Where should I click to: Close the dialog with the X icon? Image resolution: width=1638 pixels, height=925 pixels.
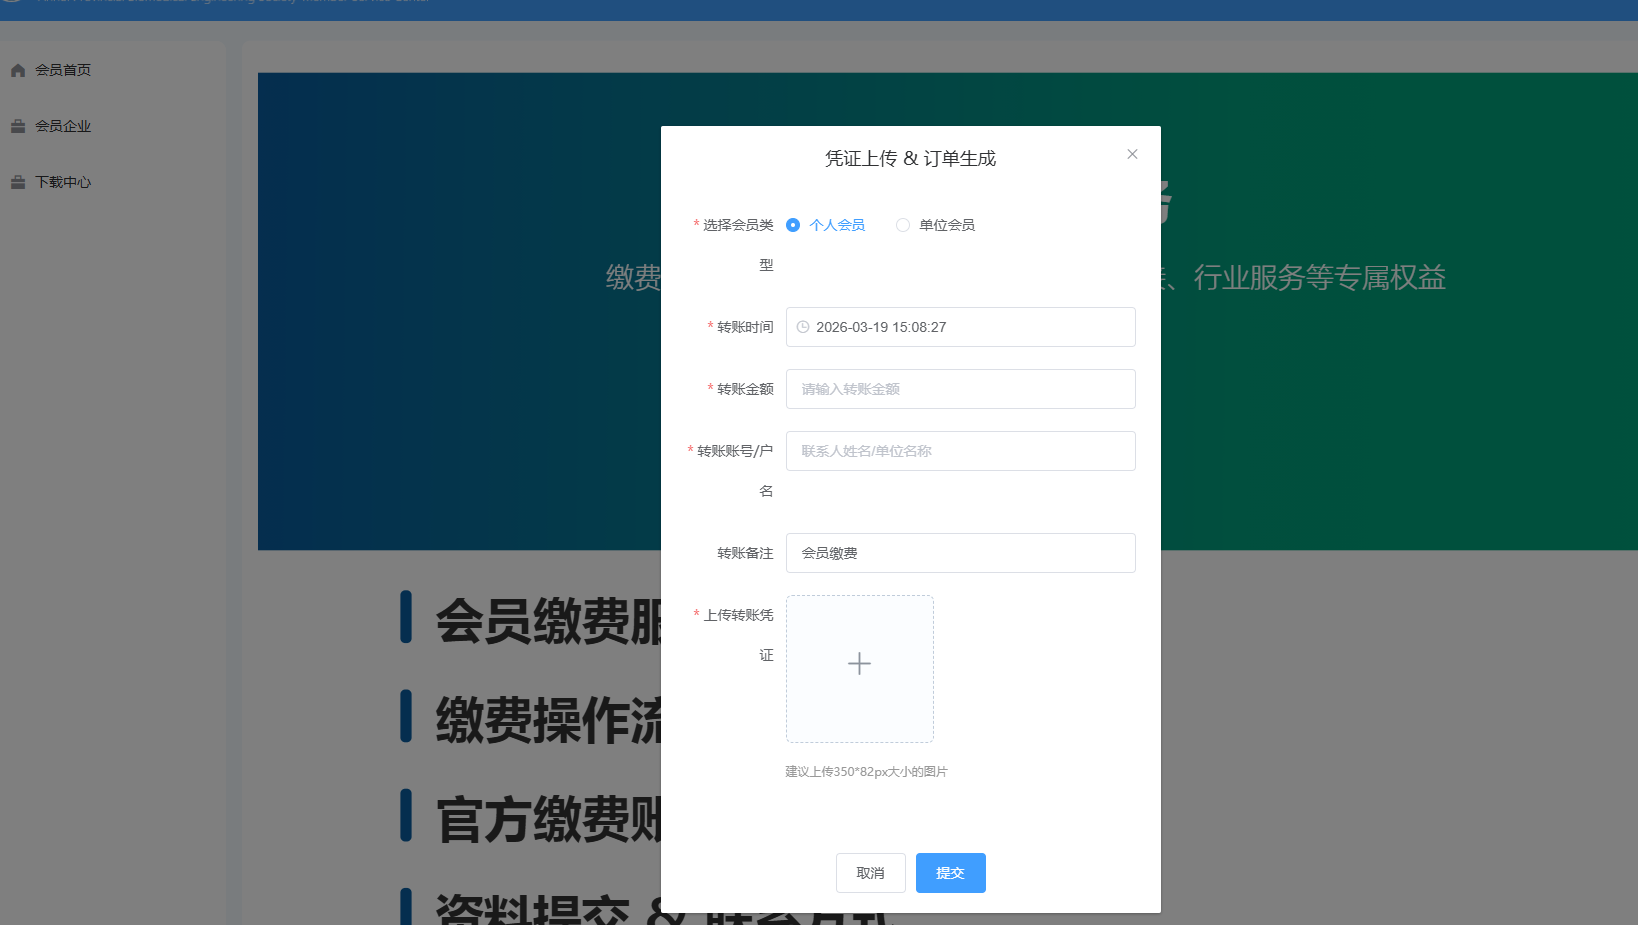[x=1132, y=154]
